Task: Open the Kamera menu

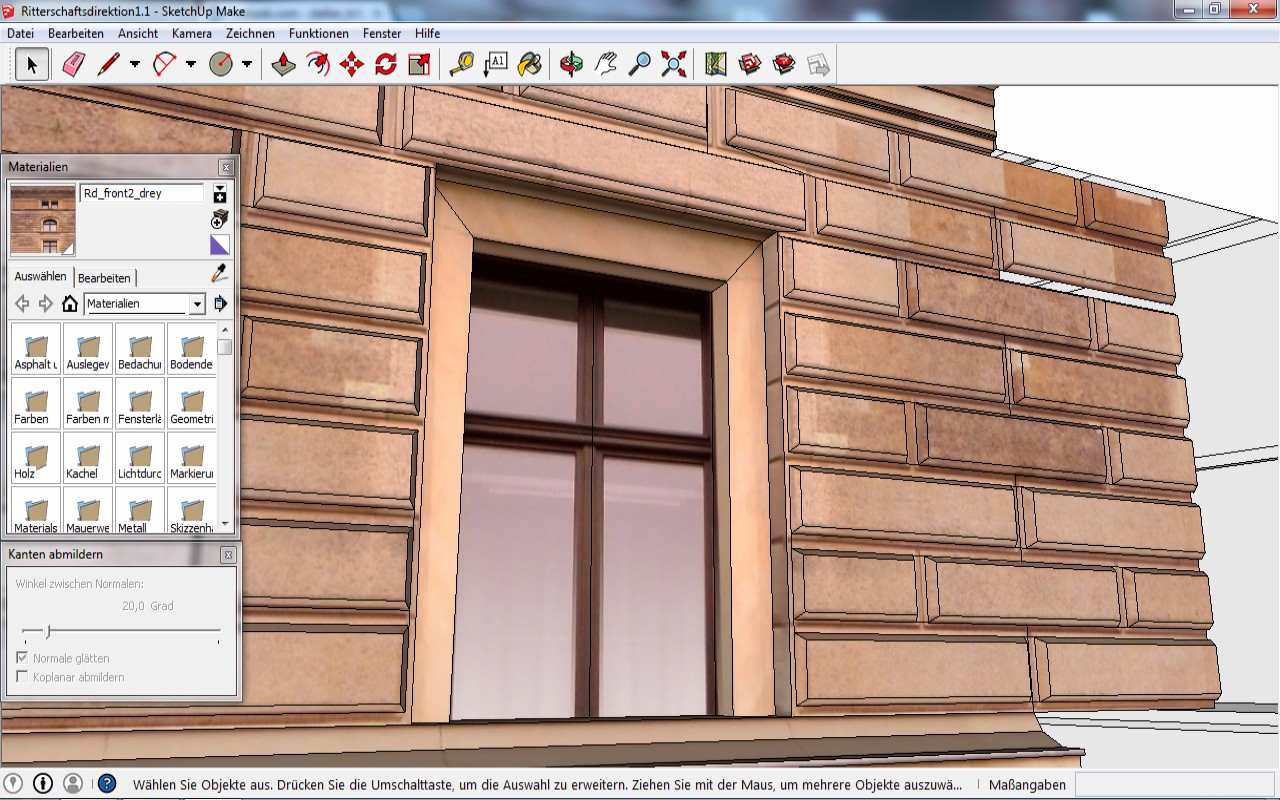Action: 191,33
